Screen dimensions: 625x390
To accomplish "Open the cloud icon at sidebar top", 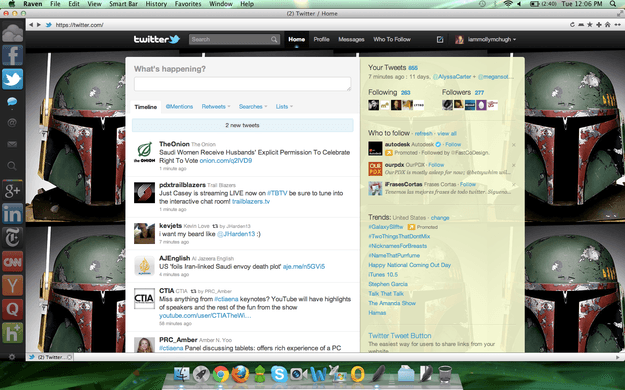I will 12,32.
